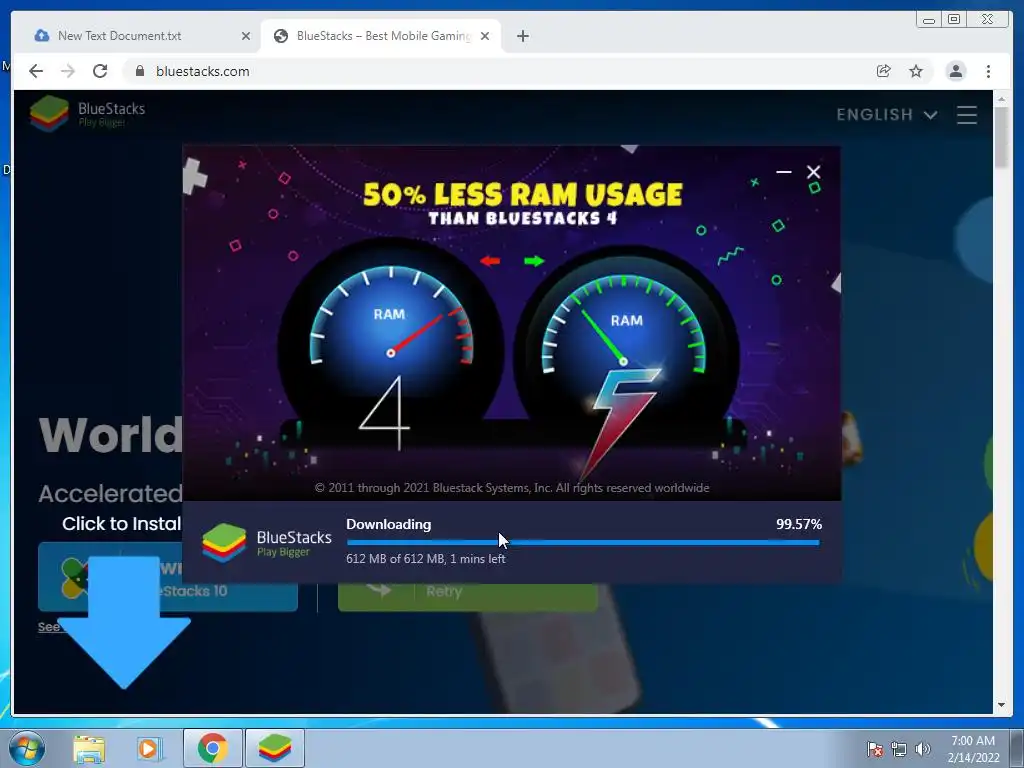This screenshot has width=1024, height=768.
Task: Go back to the previous page in Chrome
Action: click(36, 71)
